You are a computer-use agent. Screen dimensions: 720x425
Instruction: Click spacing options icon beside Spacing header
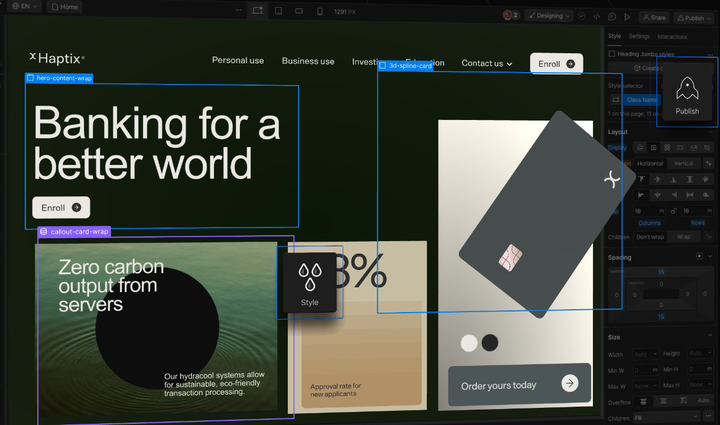point(699,256)
